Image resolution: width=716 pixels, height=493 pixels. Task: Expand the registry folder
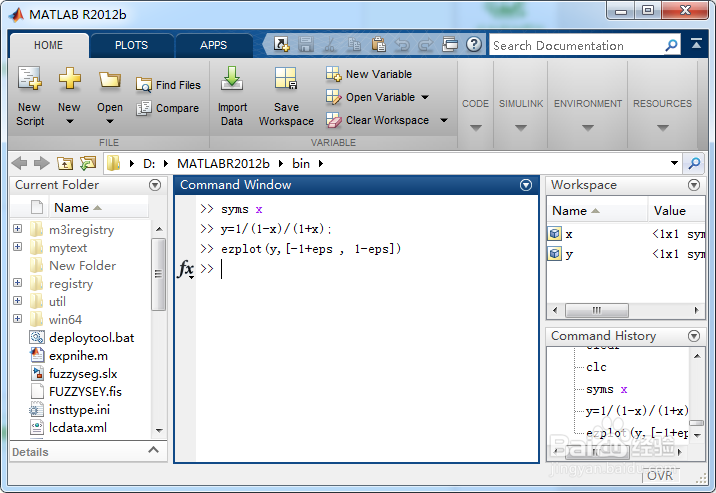18,283
